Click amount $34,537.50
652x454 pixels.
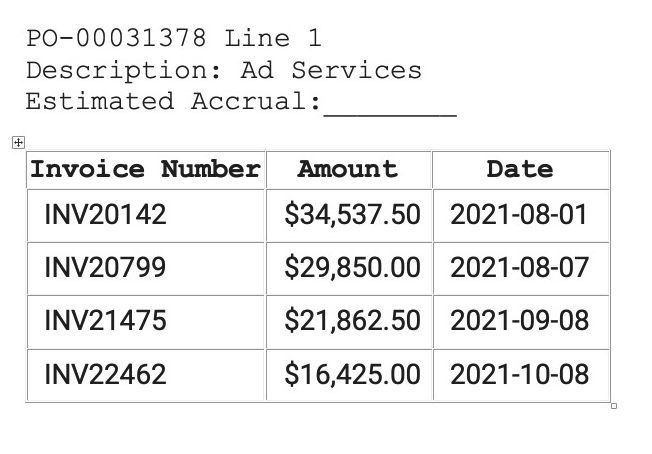click(352, 215)
